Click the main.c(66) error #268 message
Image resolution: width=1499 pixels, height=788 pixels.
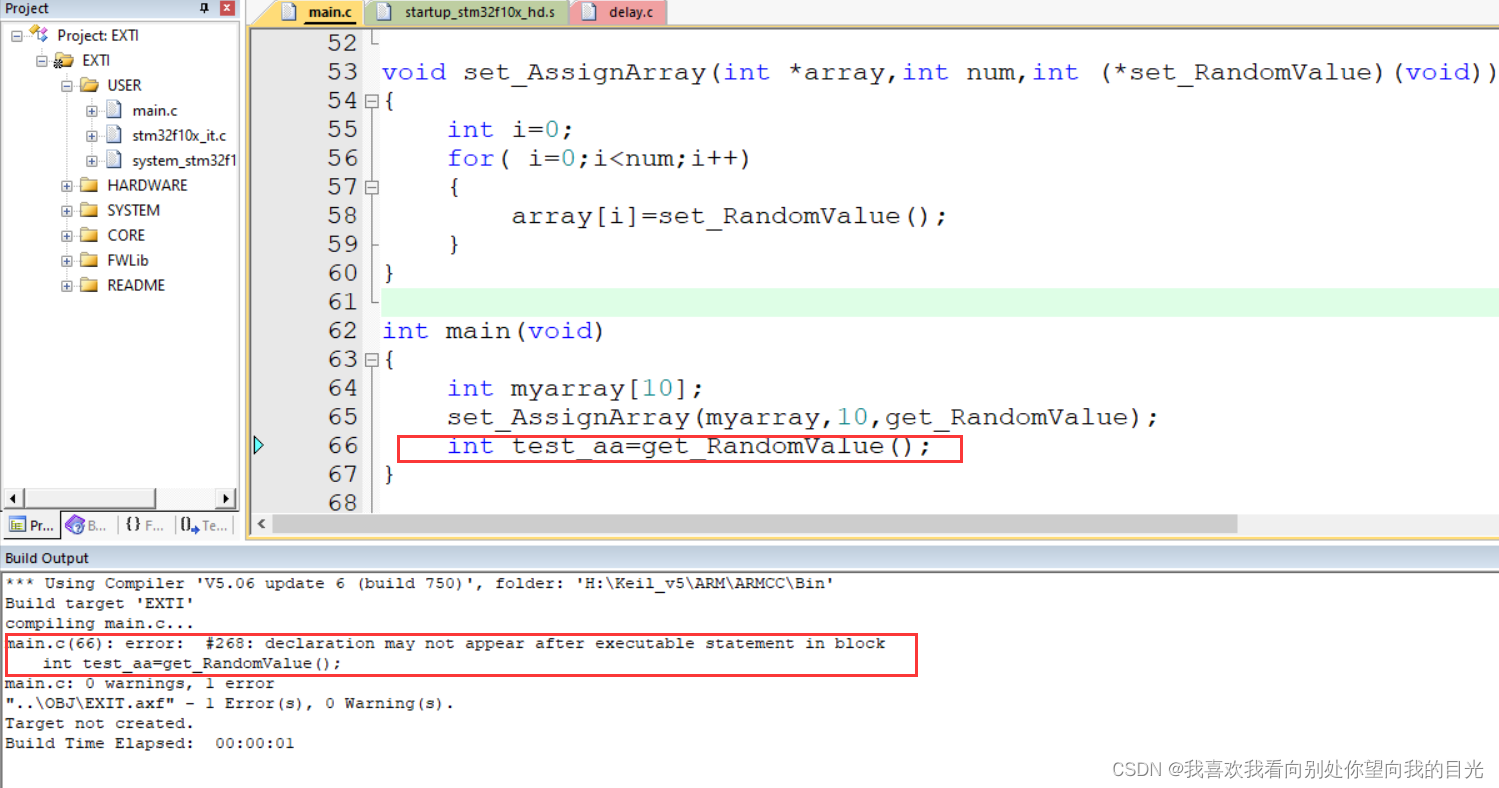coord(445,643)
